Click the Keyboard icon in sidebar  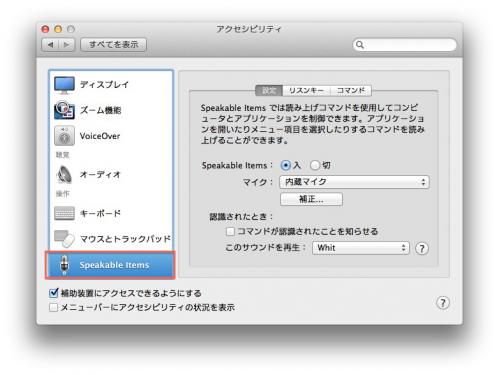[64, 213]
